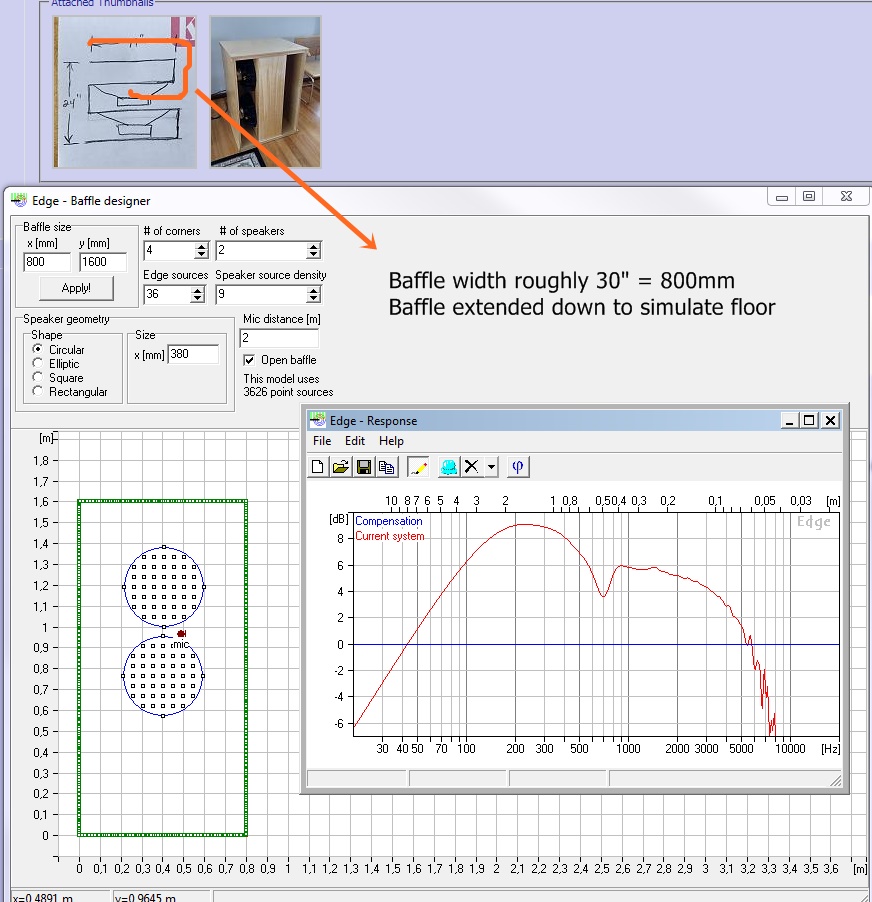This screenshot has height=902, width=872.
Task: Click the 1000 Hz axis label on the graph
Action: [x=628, y=748]
